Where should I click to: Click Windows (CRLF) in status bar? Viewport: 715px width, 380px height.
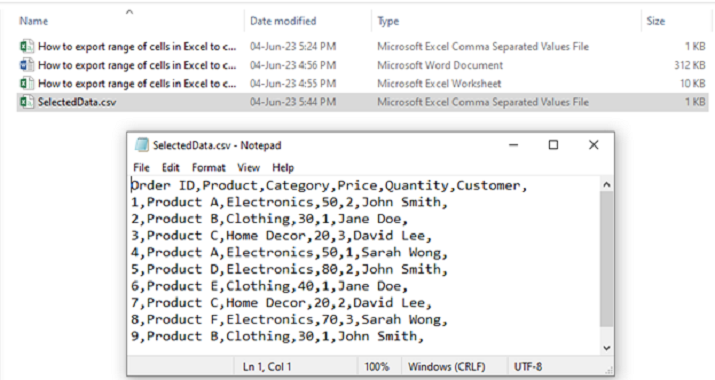(446, 367)
